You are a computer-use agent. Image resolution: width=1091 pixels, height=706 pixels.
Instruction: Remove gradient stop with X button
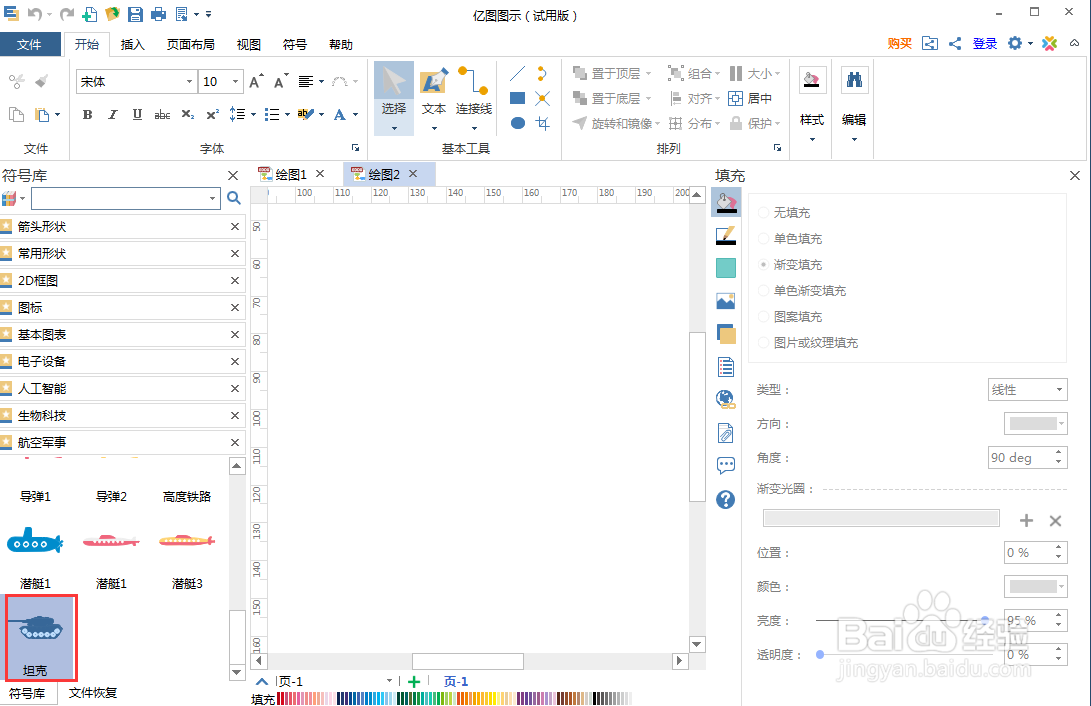tap(1055, 520)
